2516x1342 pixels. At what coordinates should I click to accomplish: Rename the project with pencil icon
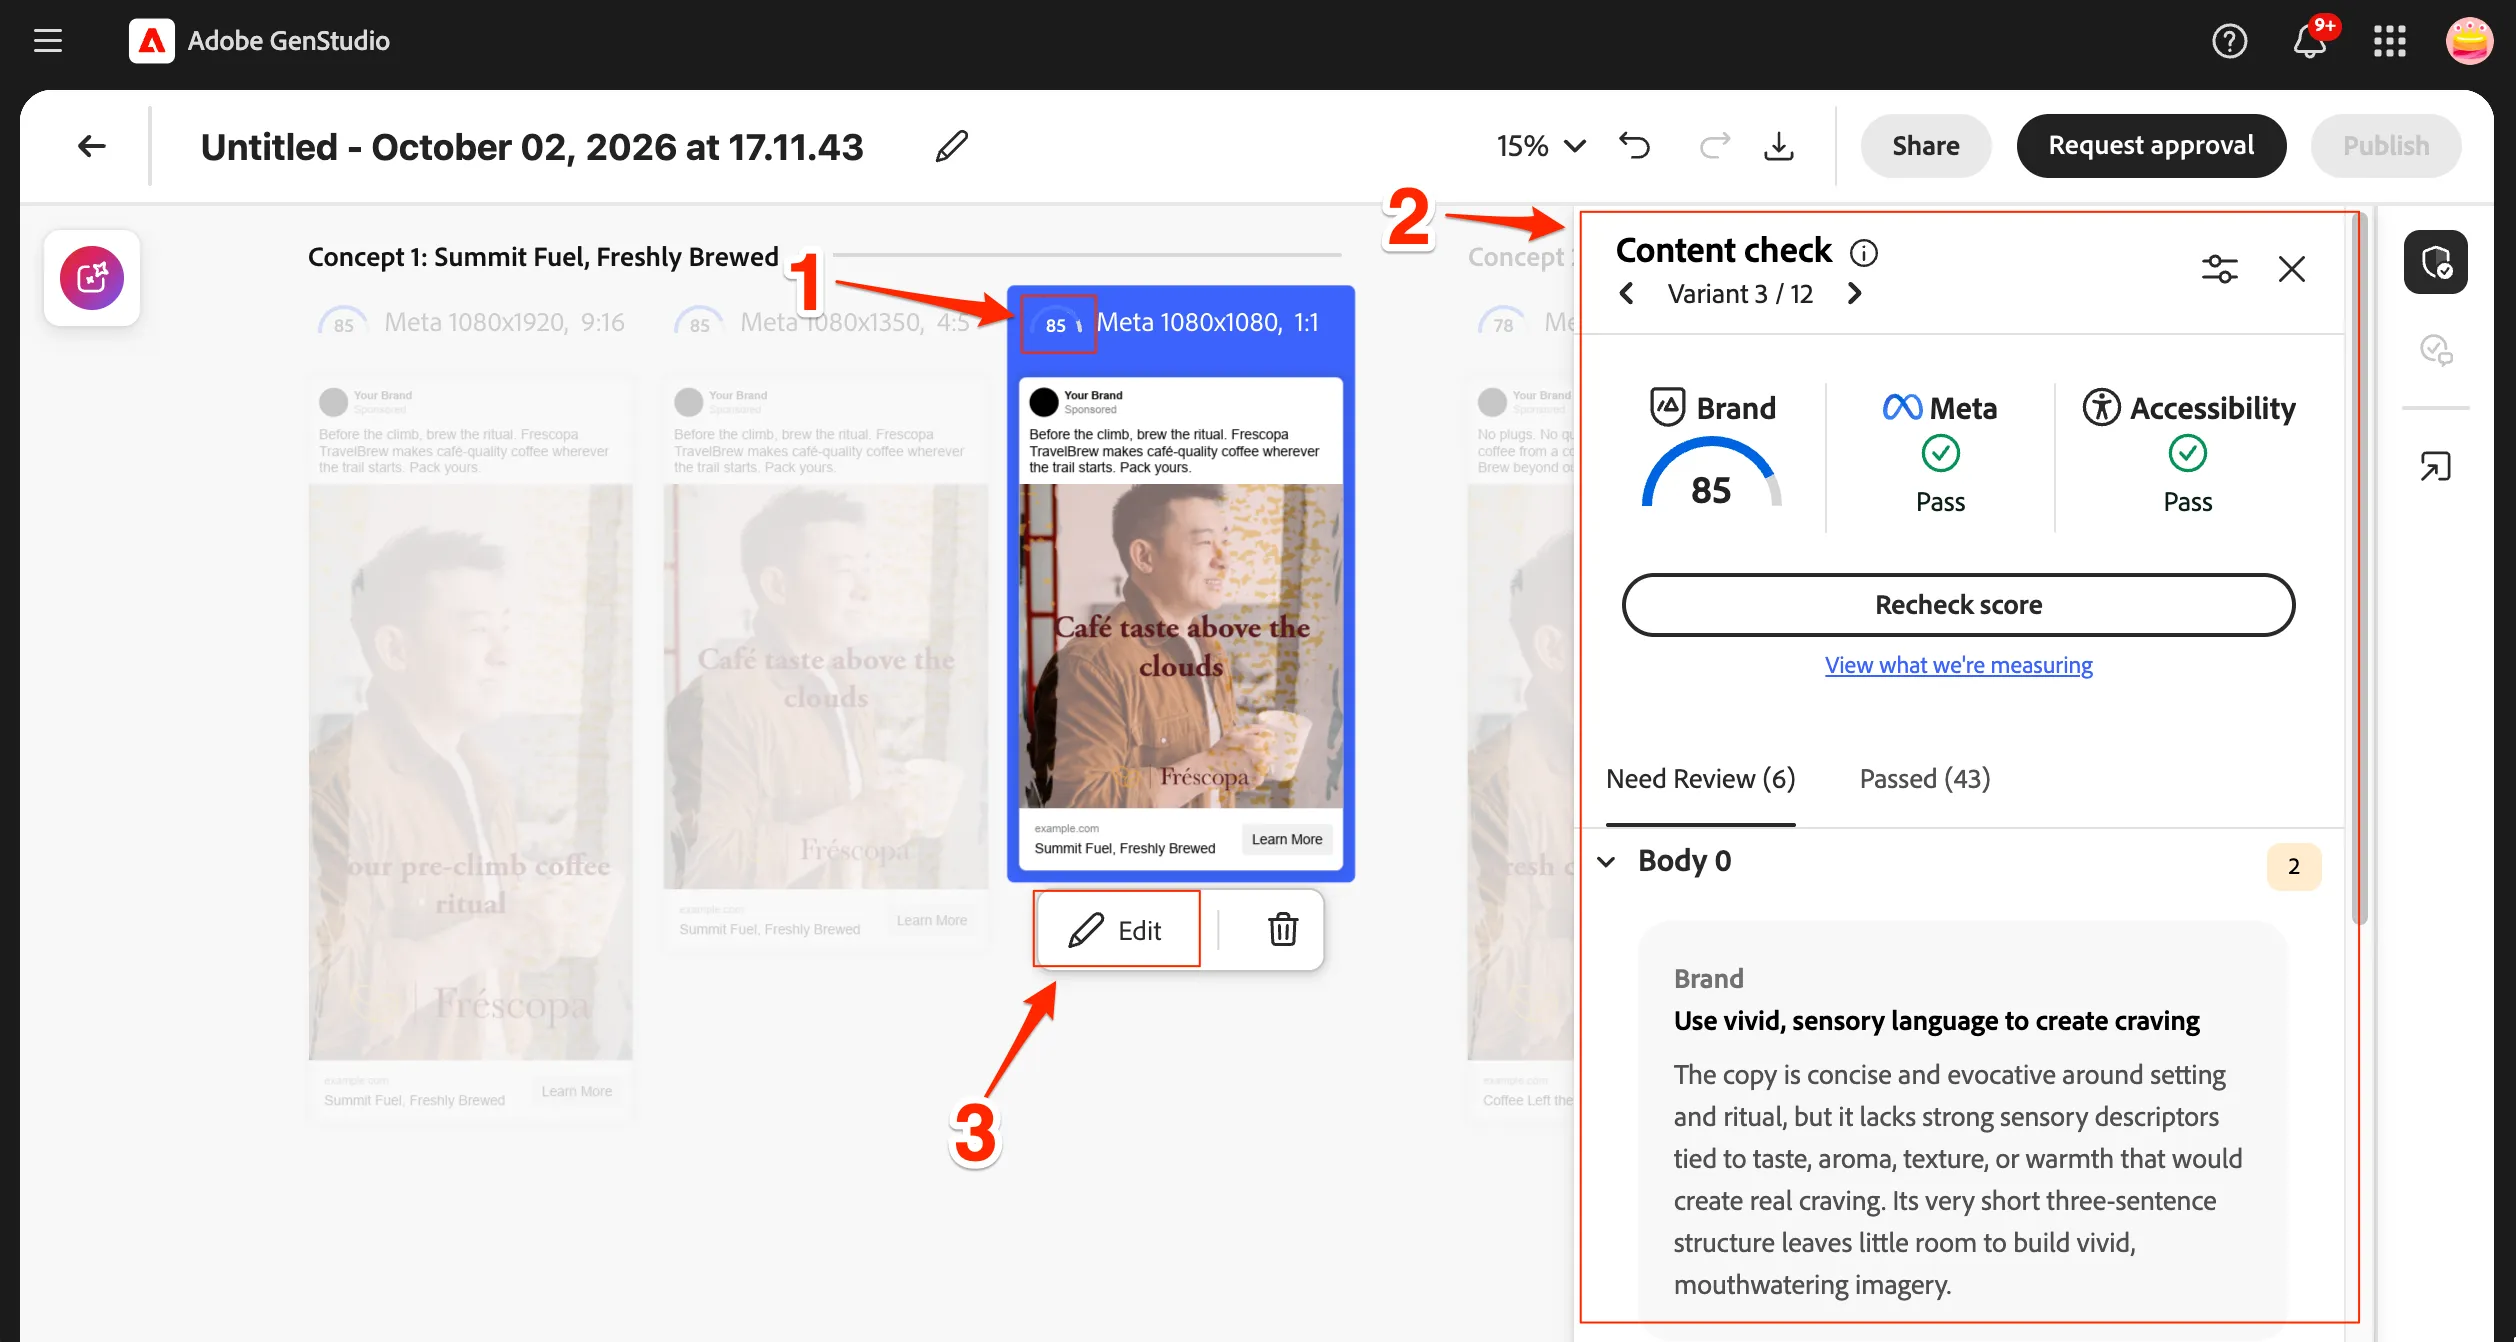coord(951,146)
